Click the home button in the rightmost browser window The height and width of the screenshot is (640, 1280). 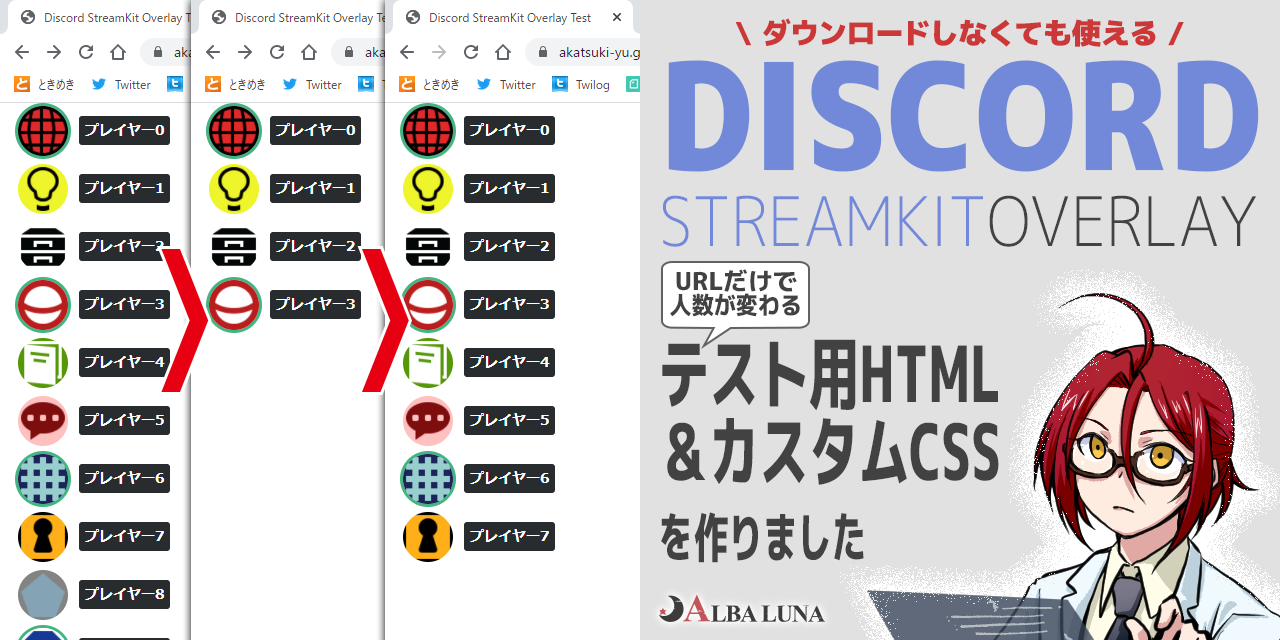pyautogui.click(x=503, y=52)
